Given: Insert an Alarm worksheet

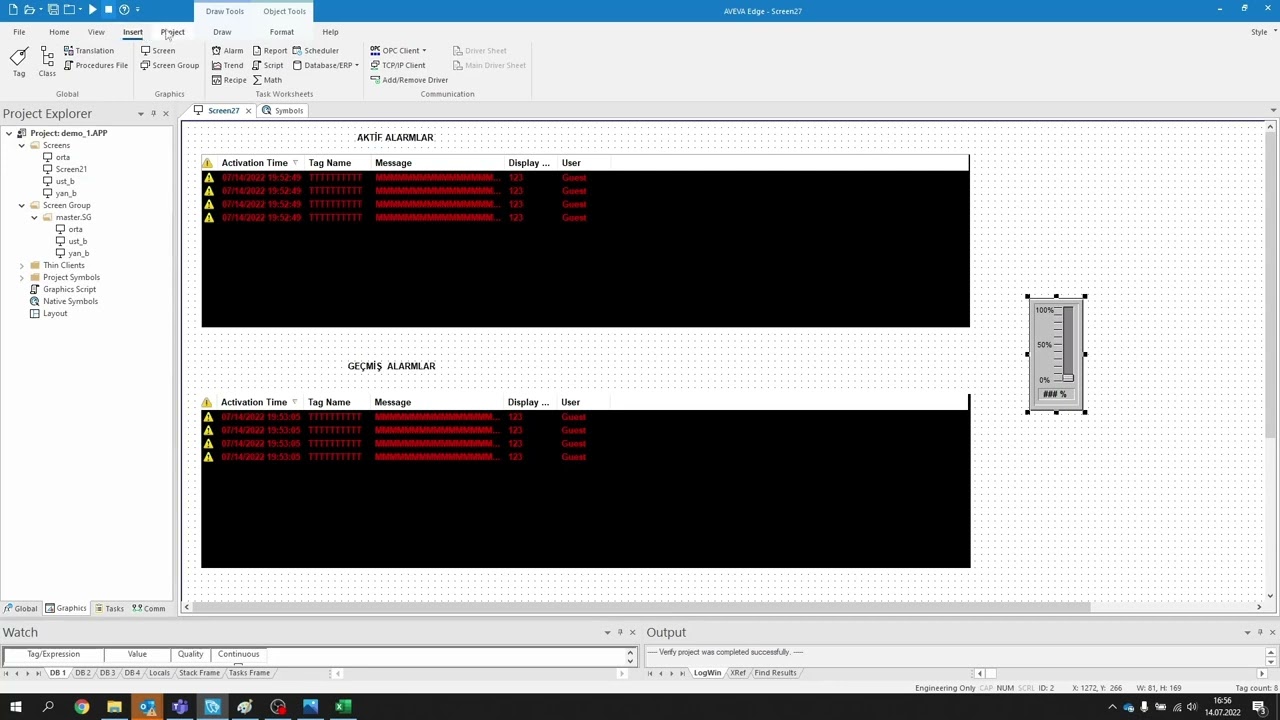Looking at the screenshot, I should (x=227, y=50).
